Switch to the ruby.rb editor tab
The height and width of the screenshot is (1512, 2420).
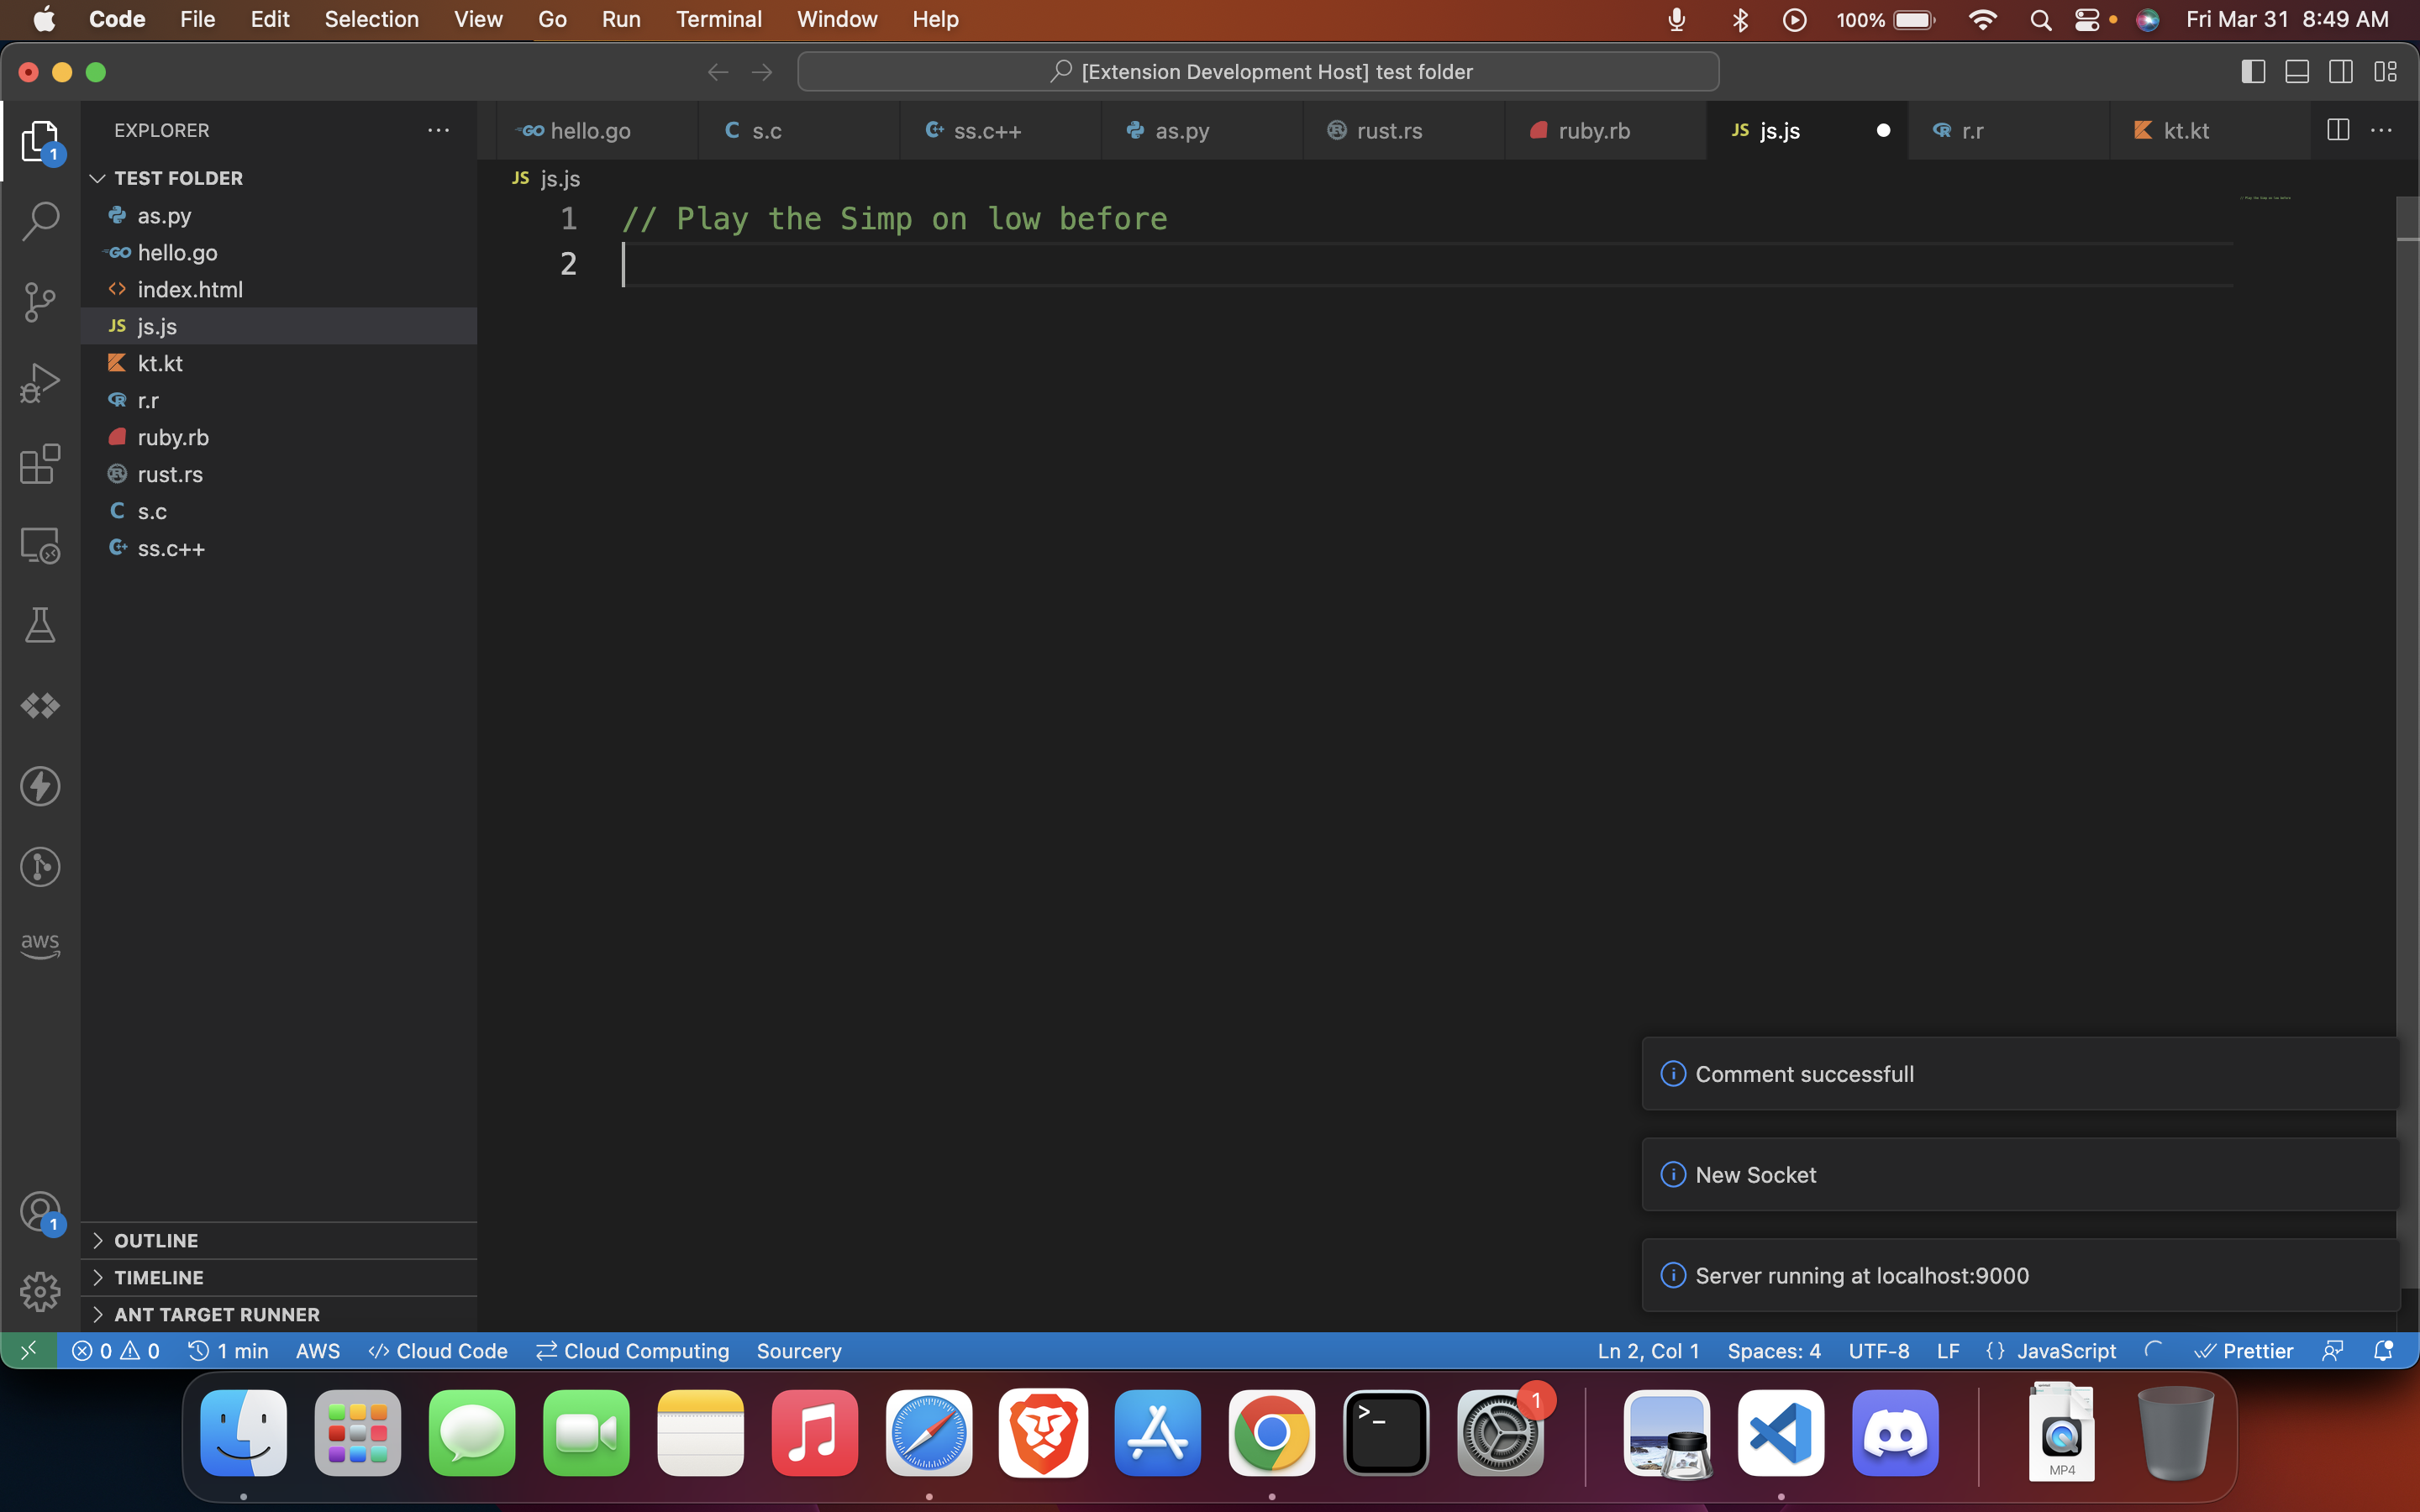[x=1593, y=131]
